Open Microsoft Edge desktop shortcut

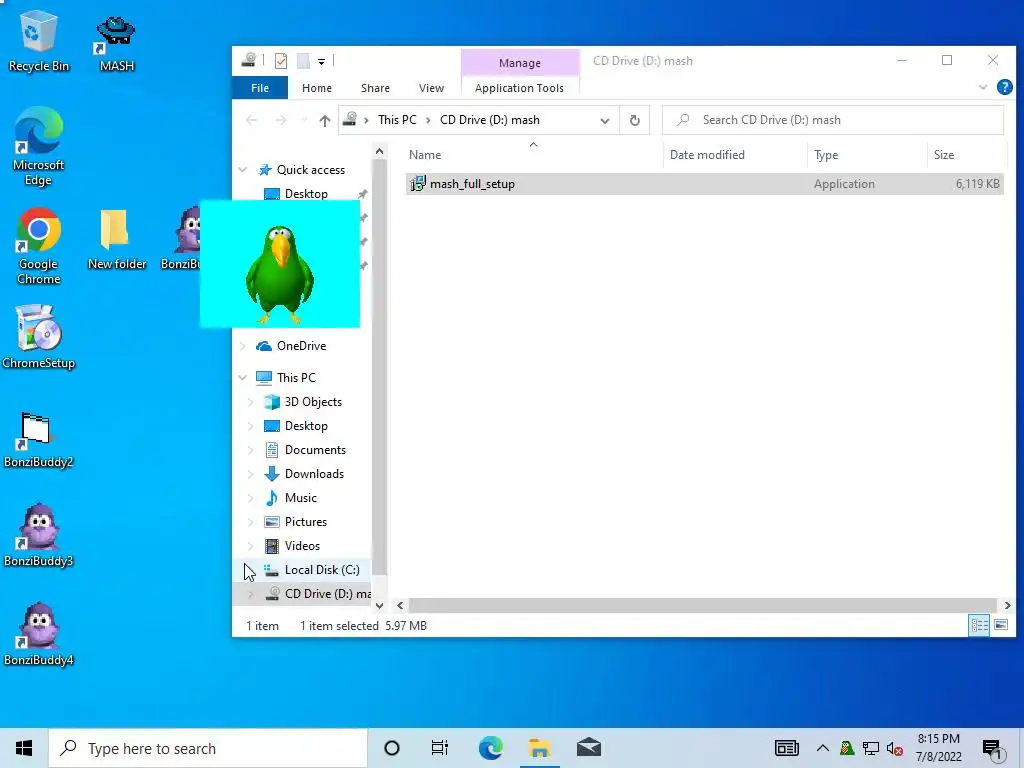[38, 145]
